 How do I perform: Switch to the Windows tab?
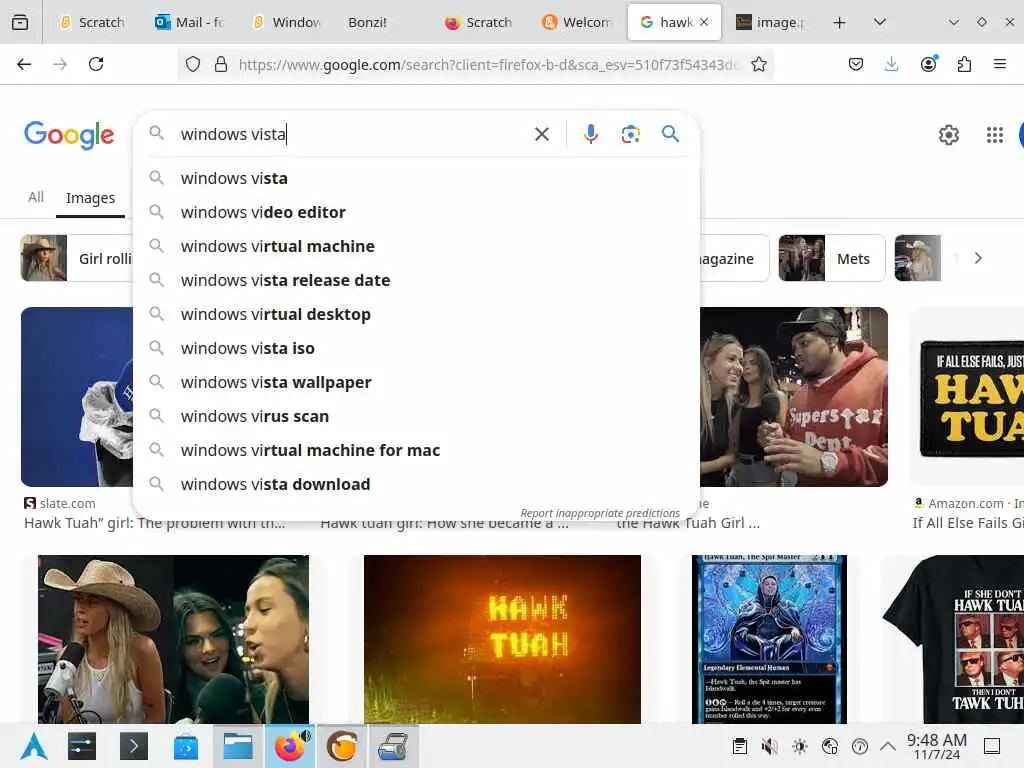coord(286,22)
